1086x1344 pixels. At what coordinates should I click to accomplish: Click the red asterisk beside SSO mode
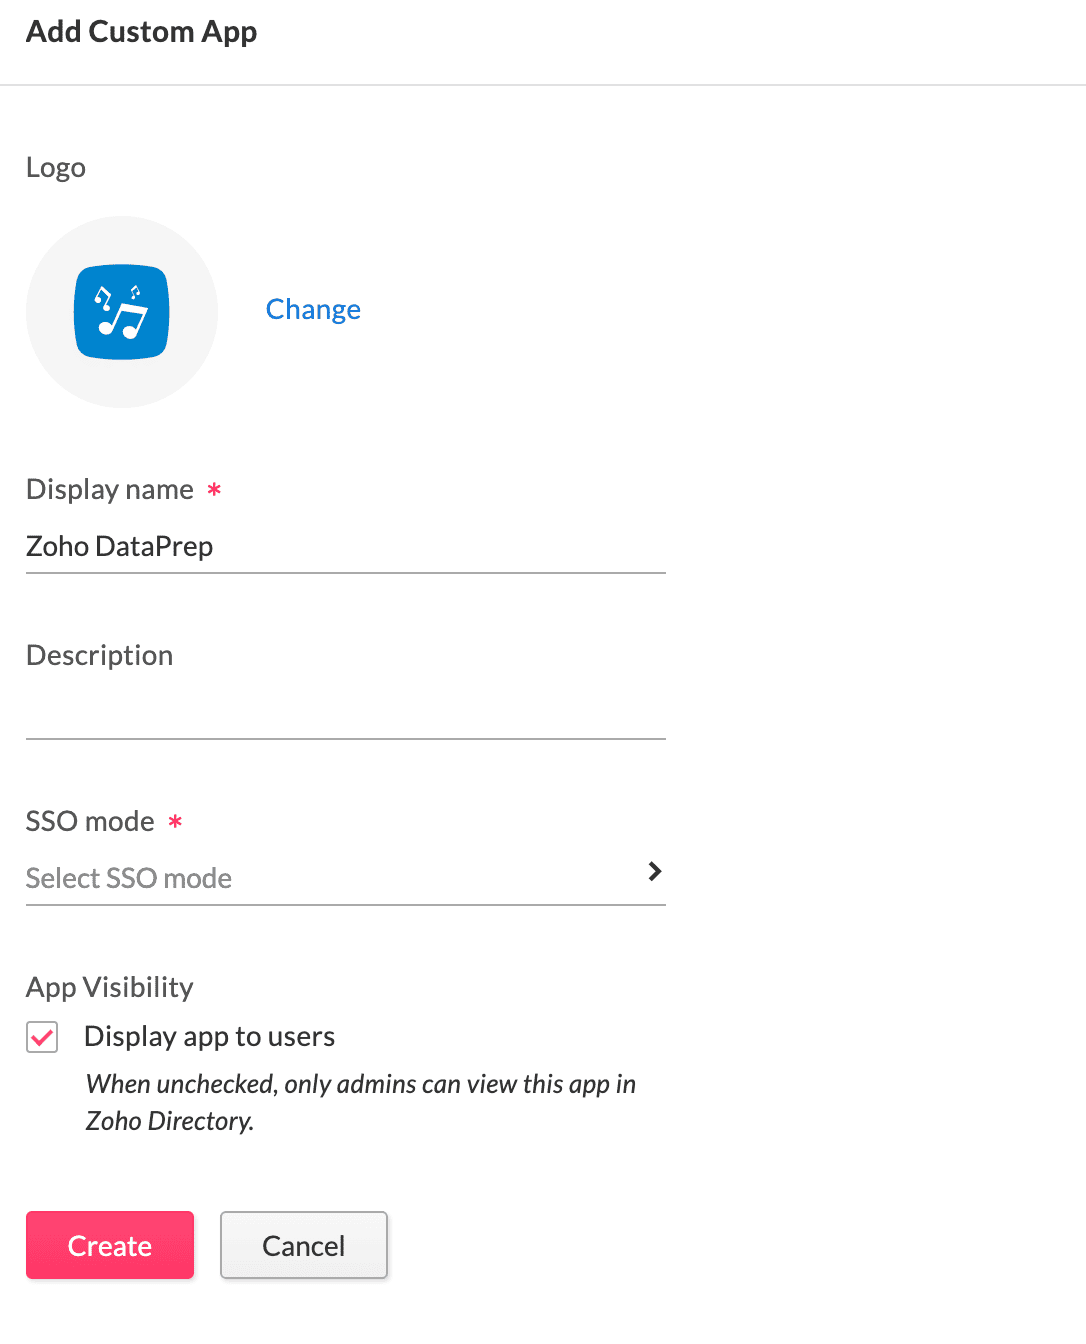tap(175, 822)
